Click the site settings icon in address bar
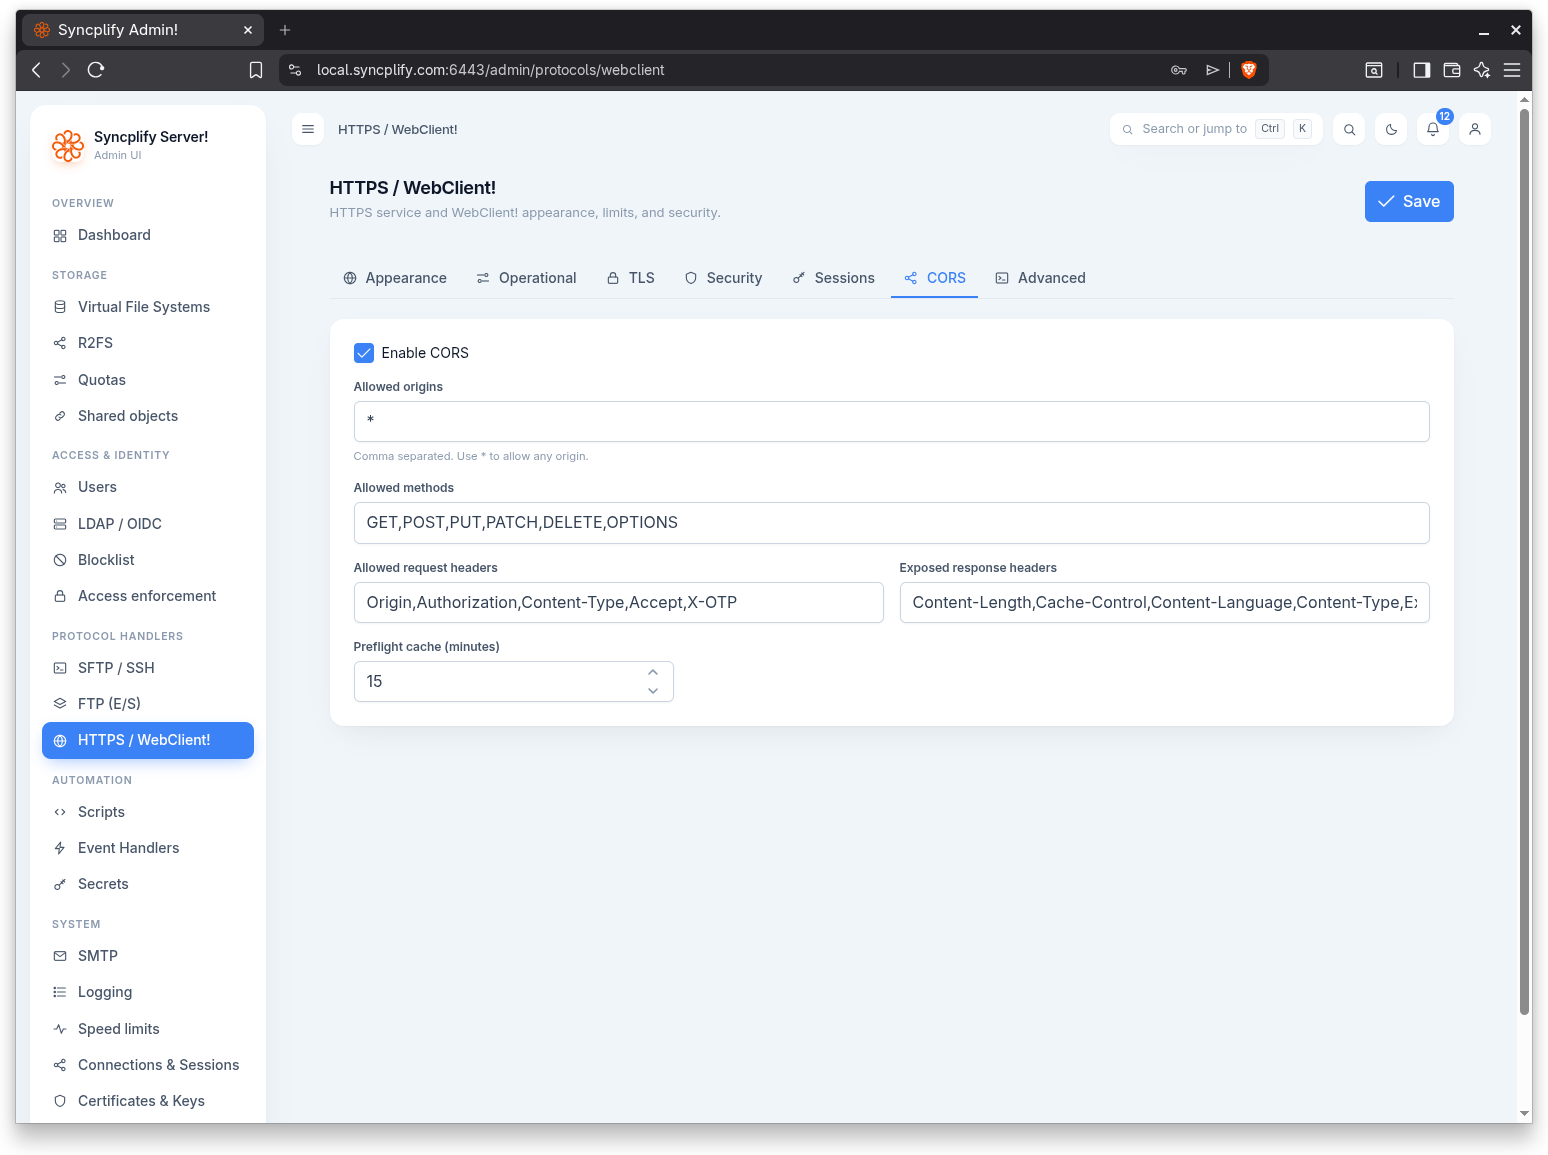Screen dimensions: 1548x1155 point(295,70)
